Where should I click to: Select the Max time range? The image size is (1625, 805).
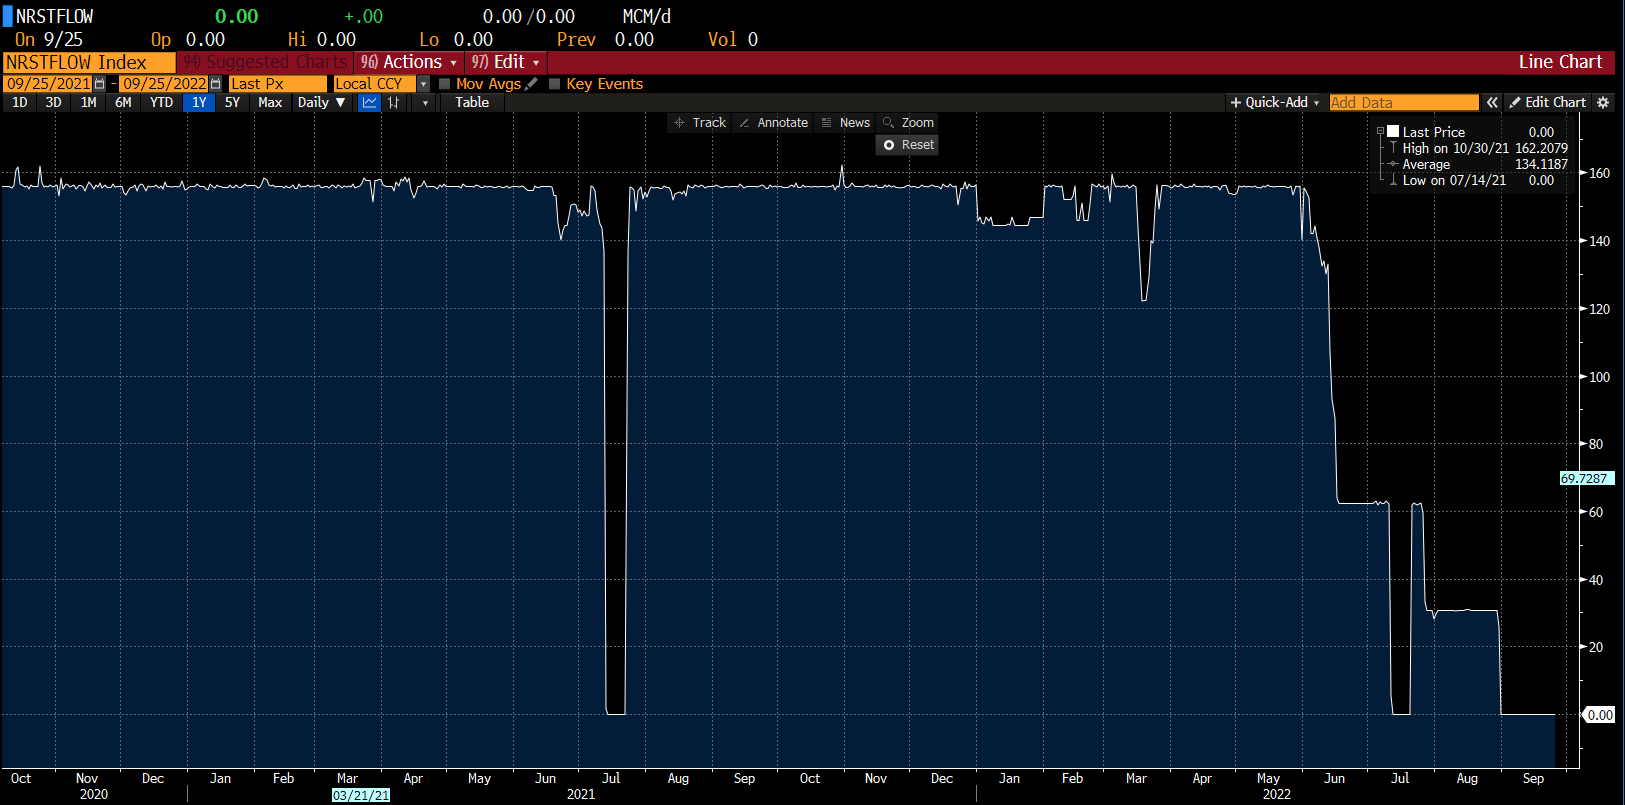[270, 103]
